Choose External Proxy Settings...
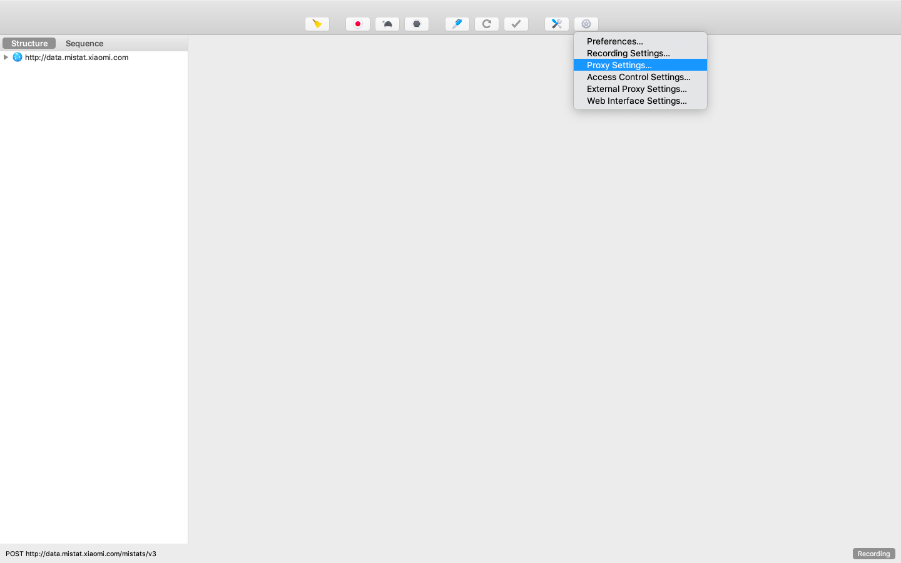Screen dimensions: 901x563 pos(640,89)
